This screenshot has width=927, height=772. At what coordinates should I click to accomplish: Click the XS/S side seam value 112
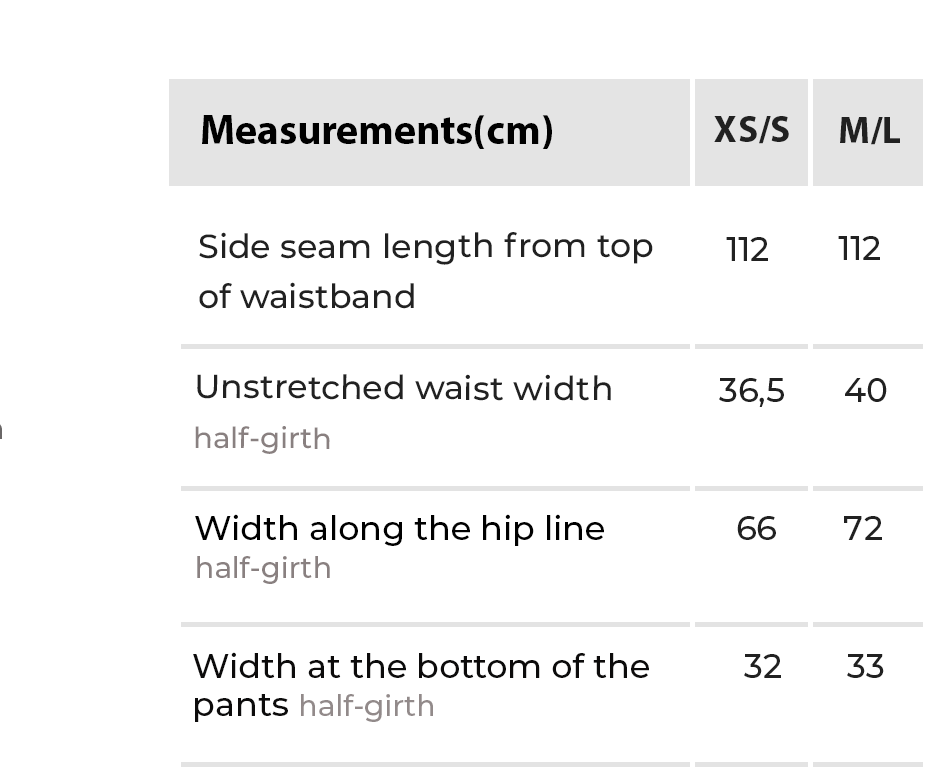747,249
